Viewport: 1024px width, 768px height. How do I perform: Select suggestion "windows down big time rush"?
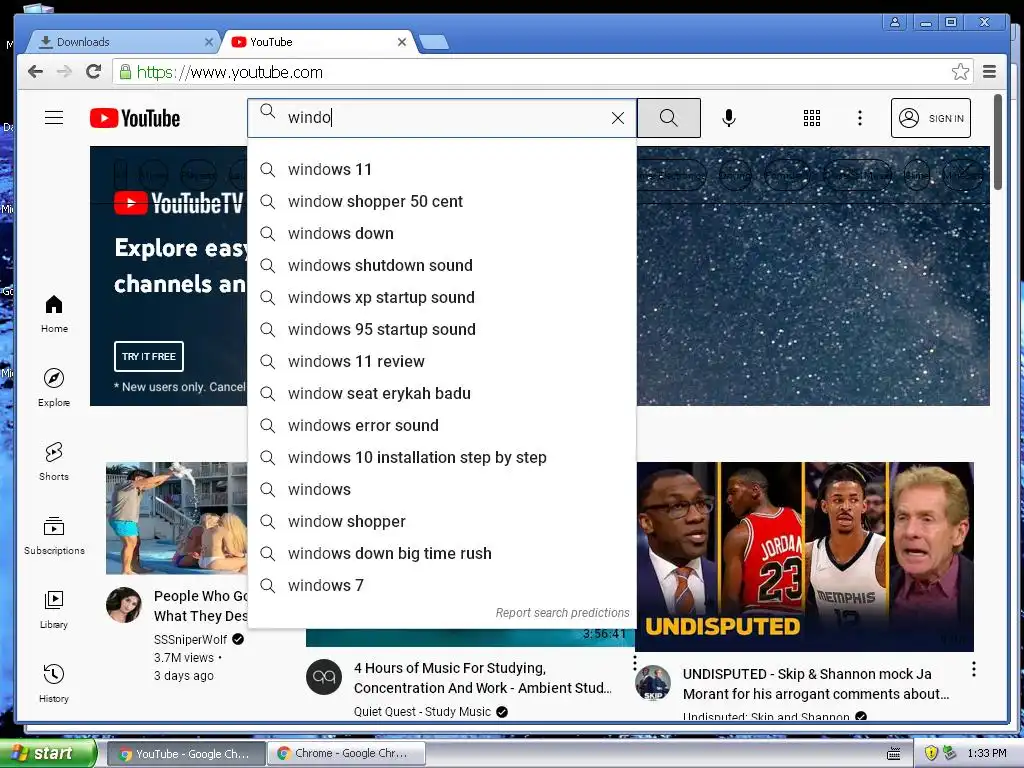(x=442, y=554)
